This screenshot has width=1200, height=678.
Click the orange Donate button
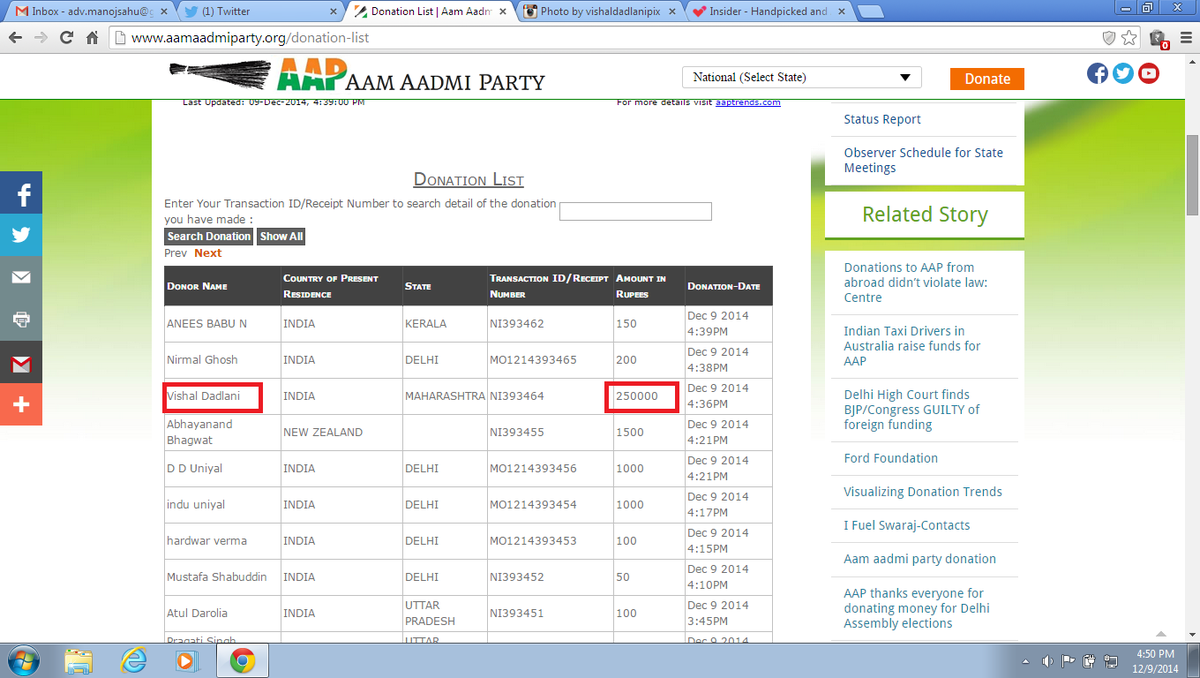pos(987,79)
